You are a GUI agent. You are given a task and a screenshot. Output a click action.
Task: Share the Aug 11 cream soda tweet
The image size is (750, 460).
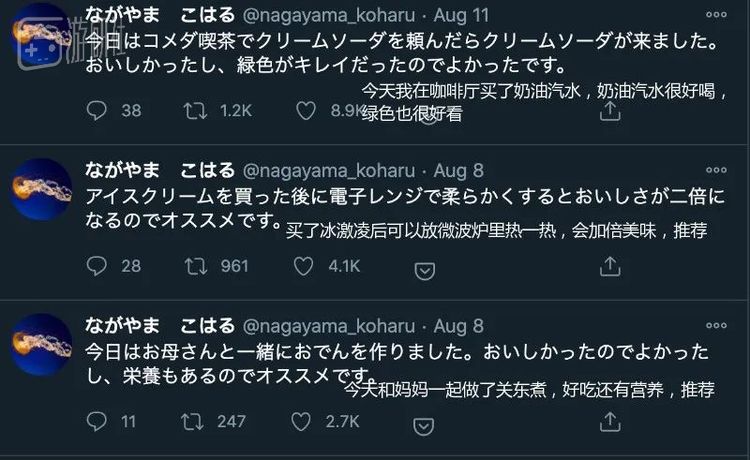(608, 111)
